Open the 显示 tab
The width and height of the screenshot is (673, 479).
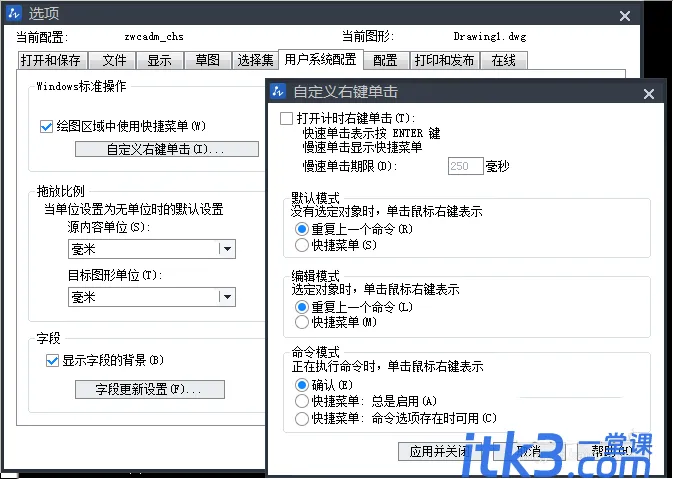pos(160,60)
